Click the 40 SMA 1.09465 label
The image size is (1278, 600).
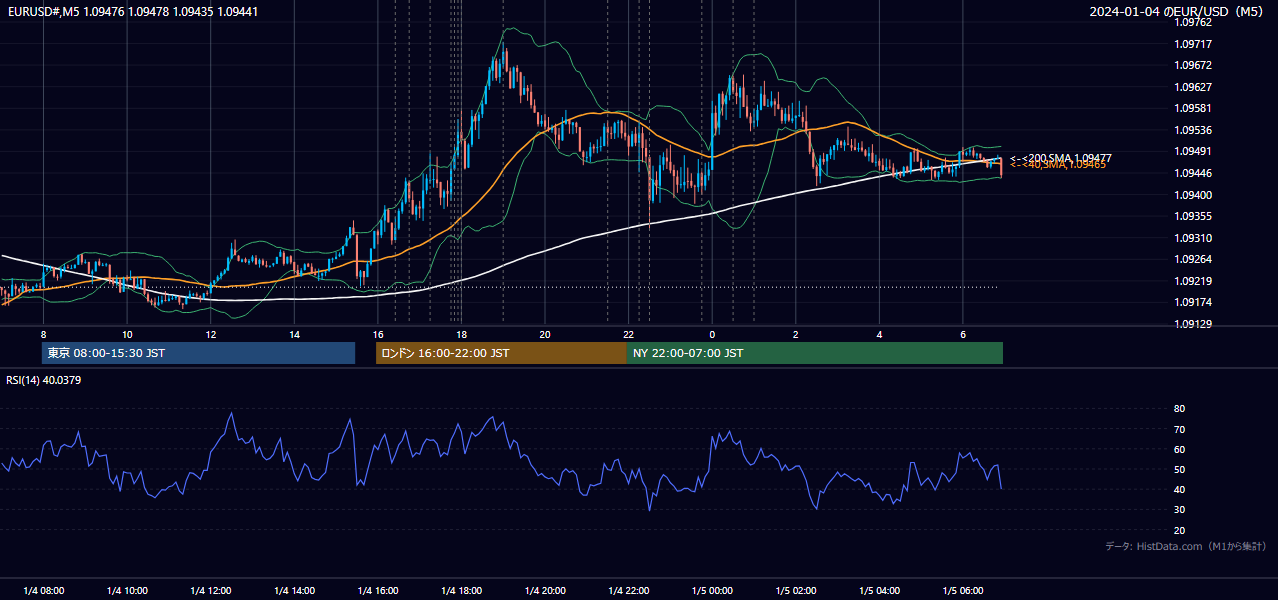coord(1058,165)
